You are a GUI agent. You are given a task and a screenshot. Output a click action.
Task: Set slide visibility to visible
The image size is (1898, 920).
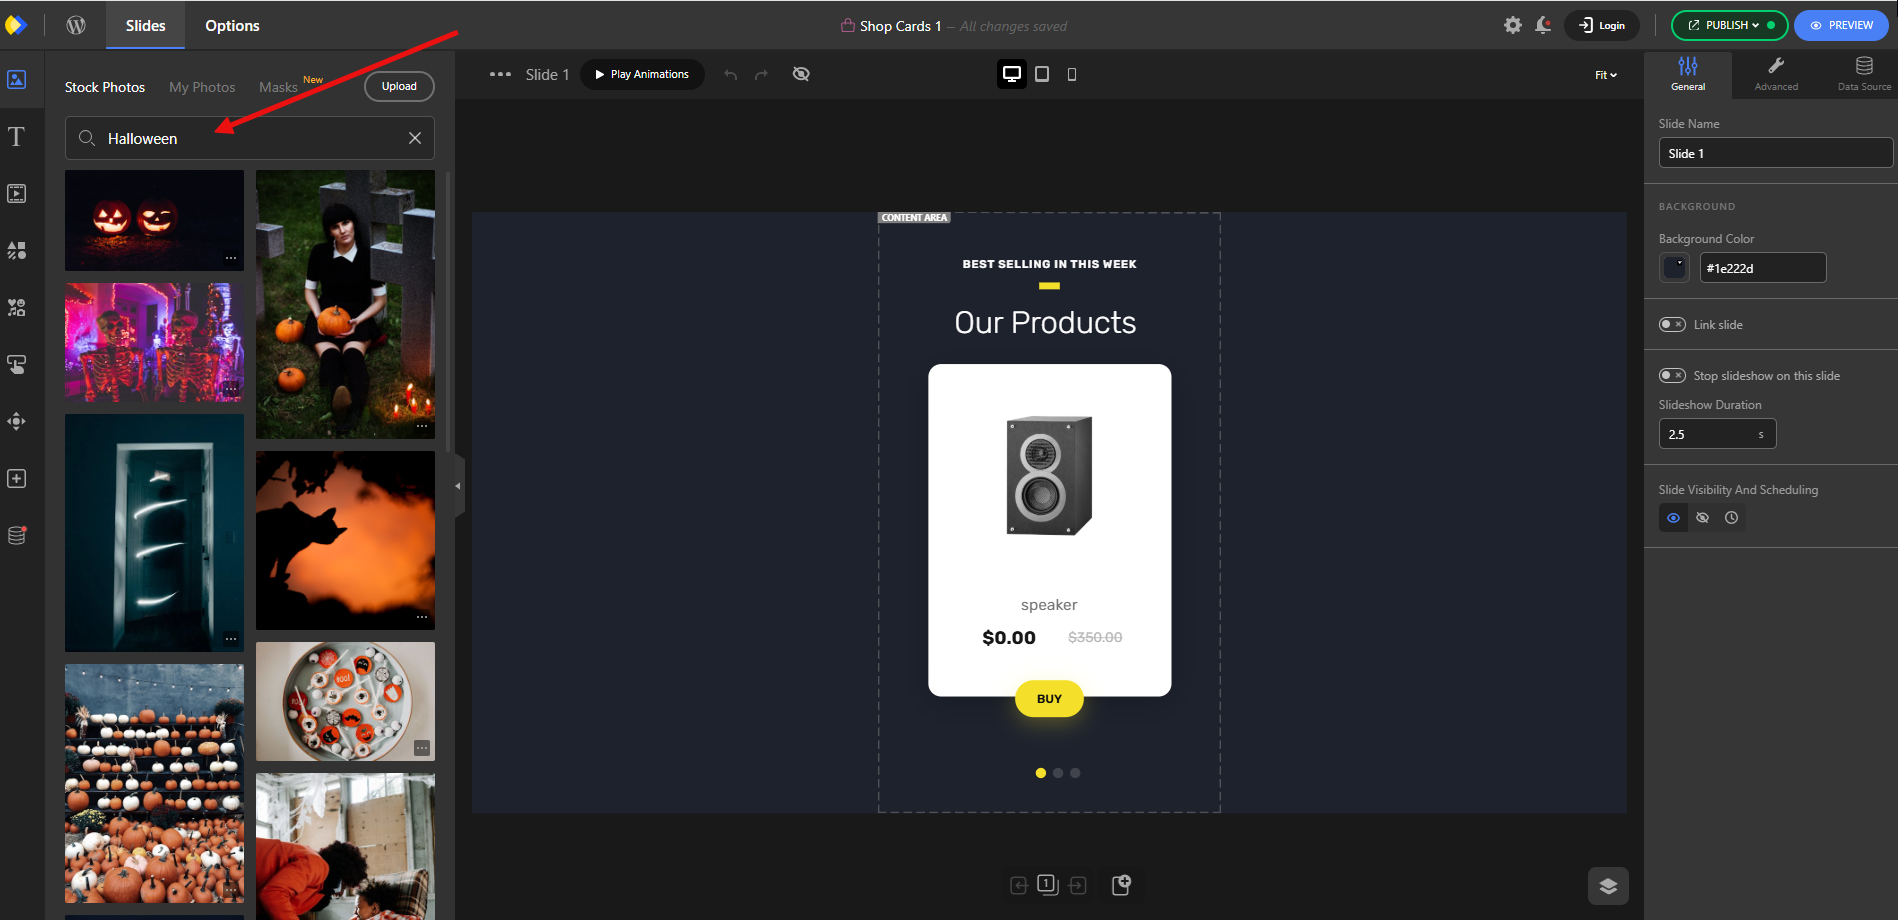pyautogui.click(x=1673, y=518)
